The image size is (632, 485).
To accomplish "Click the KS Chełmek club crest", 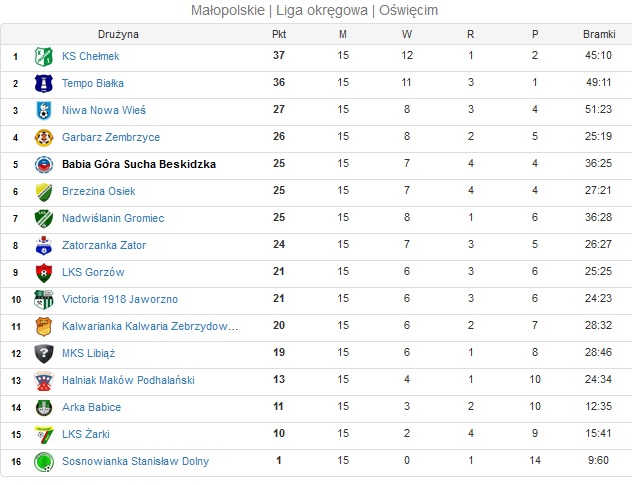I will click(44, 56).
